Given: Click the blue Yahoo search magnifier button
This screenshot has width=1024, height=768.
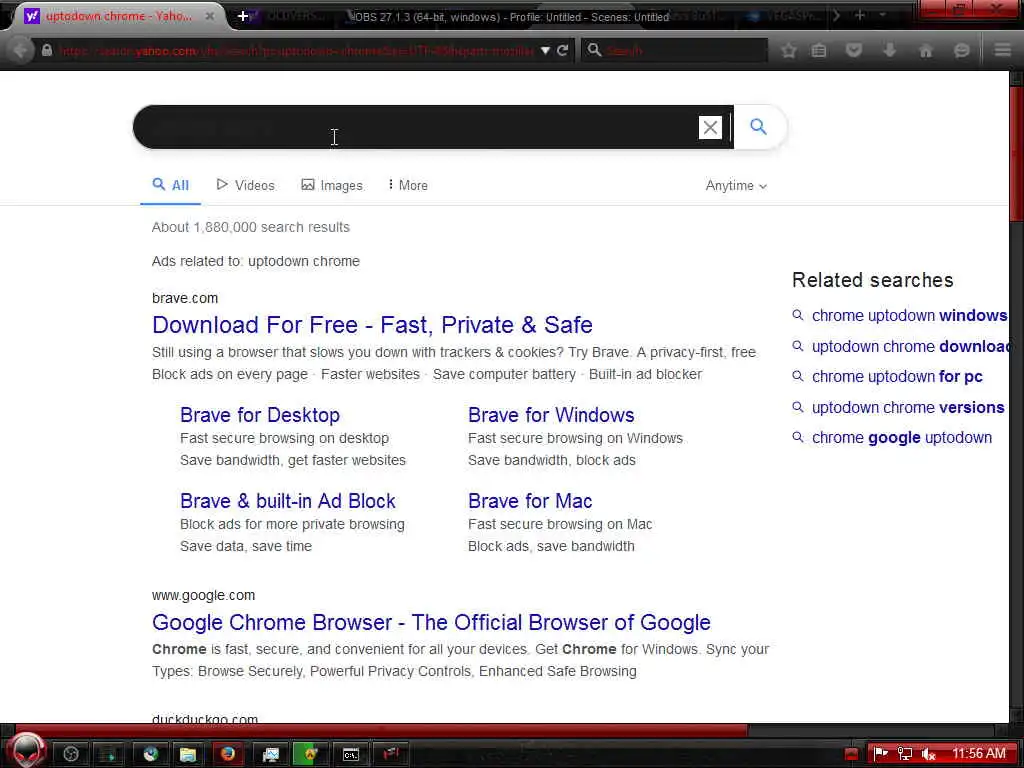Looking at the screenshot, I should 758,127.
